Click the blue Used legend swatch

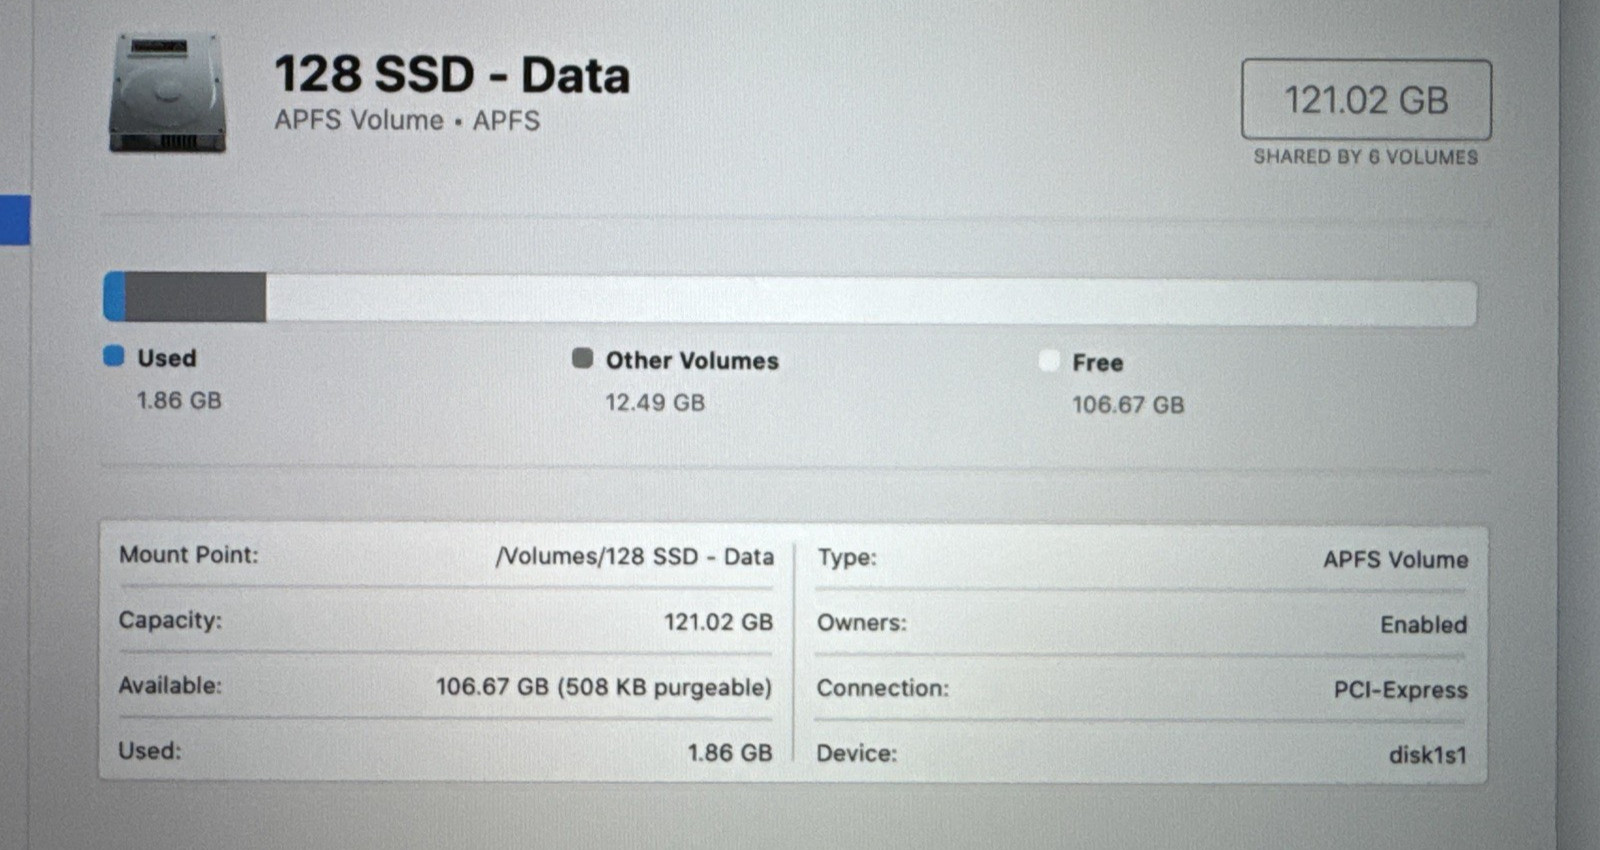tap(114, 356)
